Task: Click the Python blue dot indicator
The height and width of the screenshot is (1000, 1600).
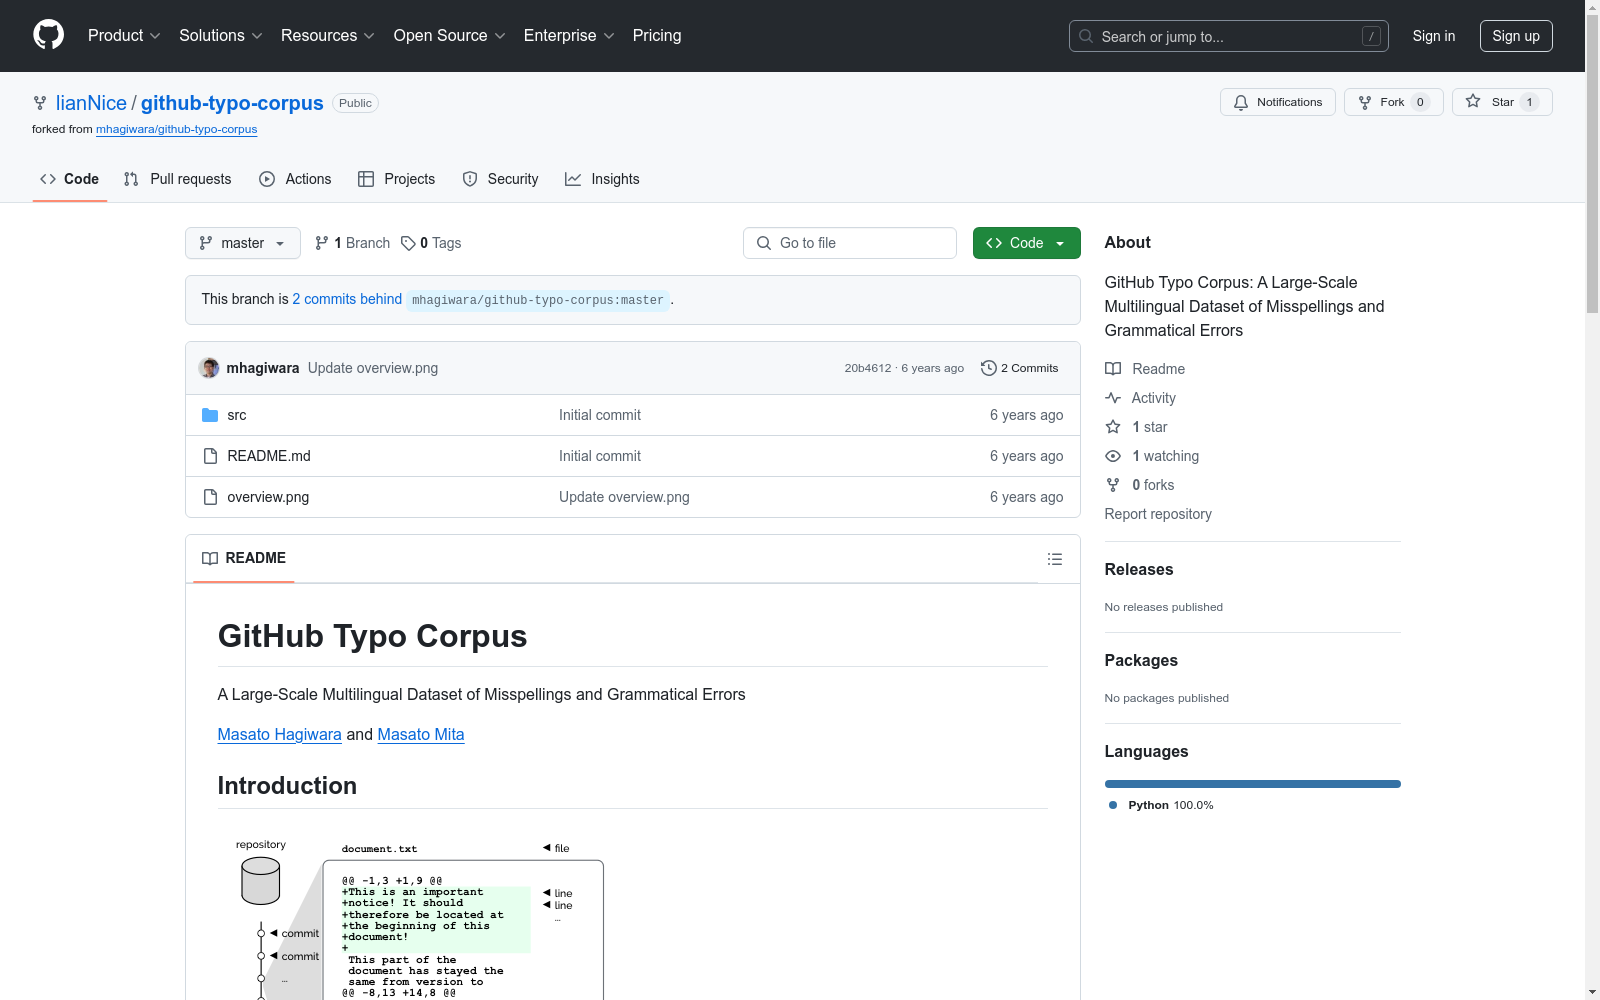Action: coord(1113,805)
